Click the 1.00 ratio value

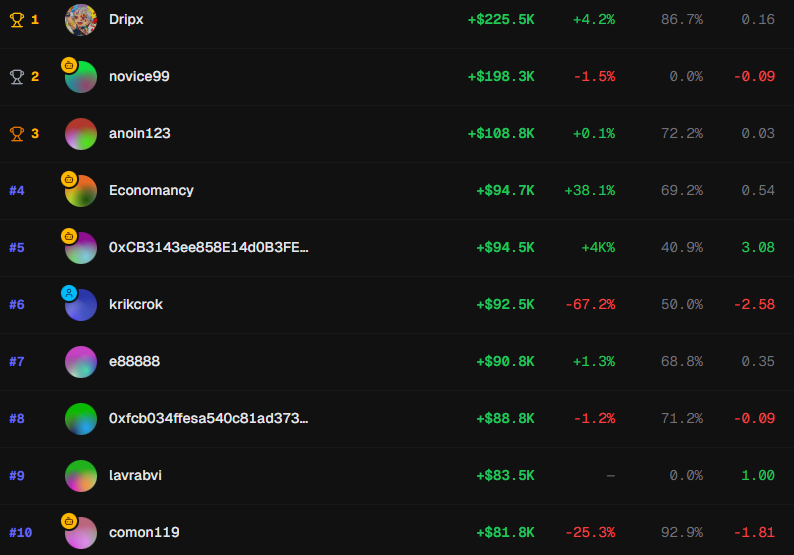point(758,475)
